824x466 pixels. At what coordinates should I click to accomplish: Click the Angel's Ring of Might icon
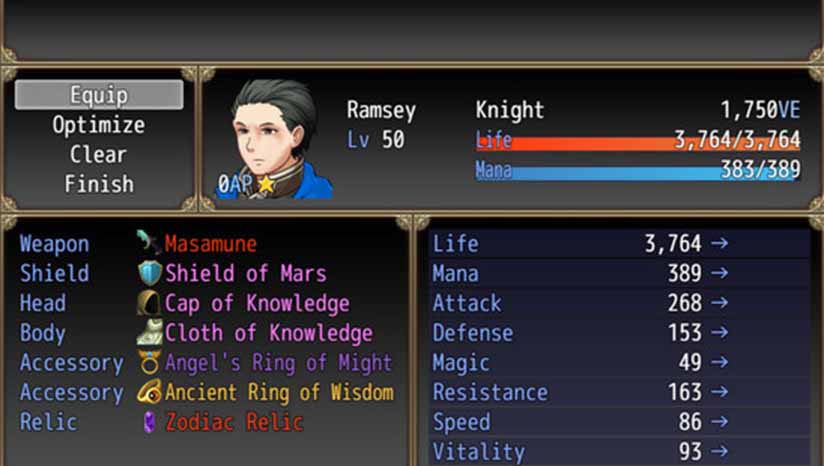[x=149, y=363]
